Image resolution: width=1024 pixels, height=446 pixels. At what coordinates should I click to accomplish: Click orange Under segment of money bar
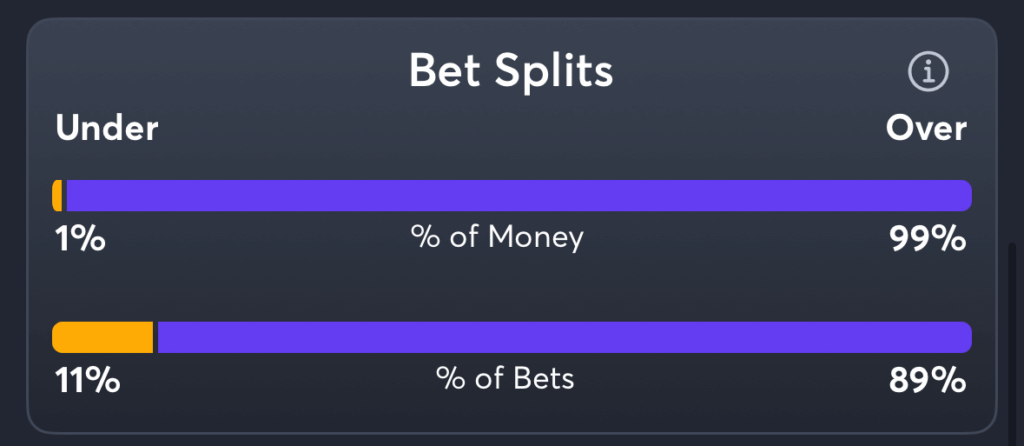(x=57, y=195)
